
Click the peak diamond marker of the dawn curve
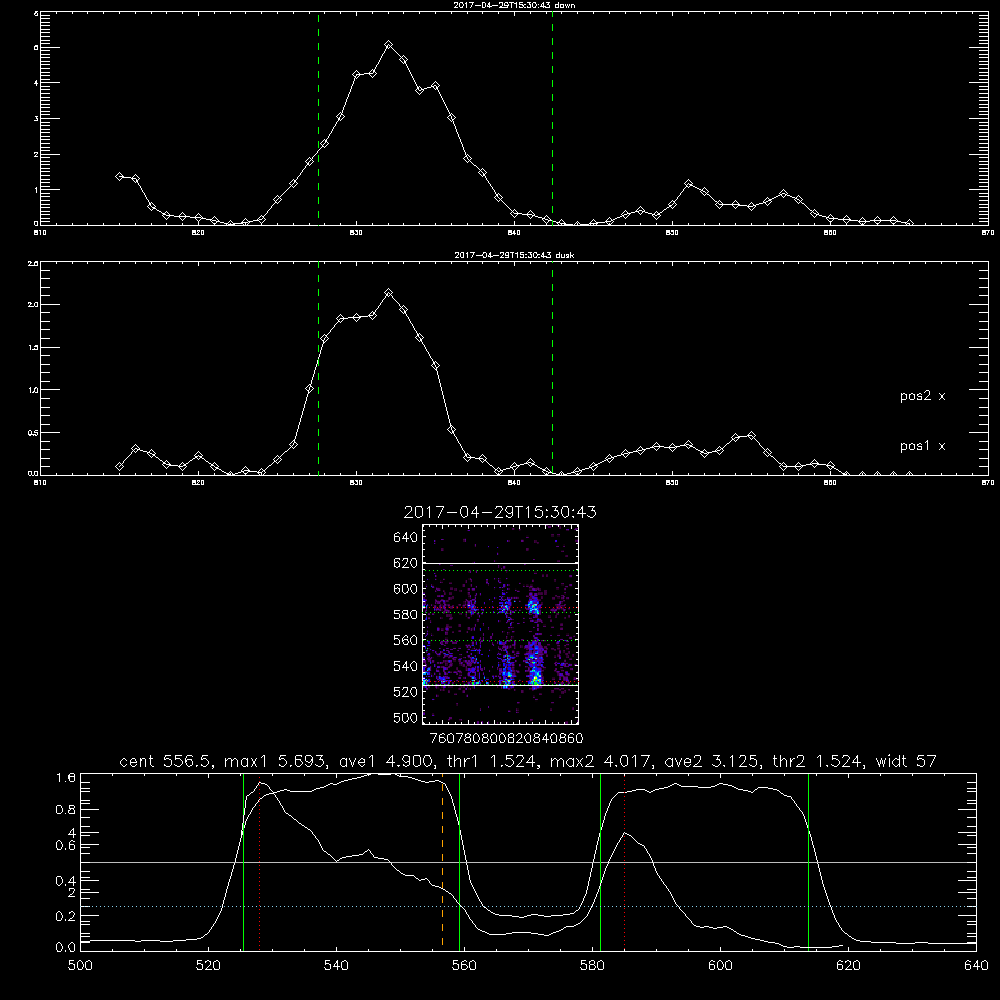[388, 45]
